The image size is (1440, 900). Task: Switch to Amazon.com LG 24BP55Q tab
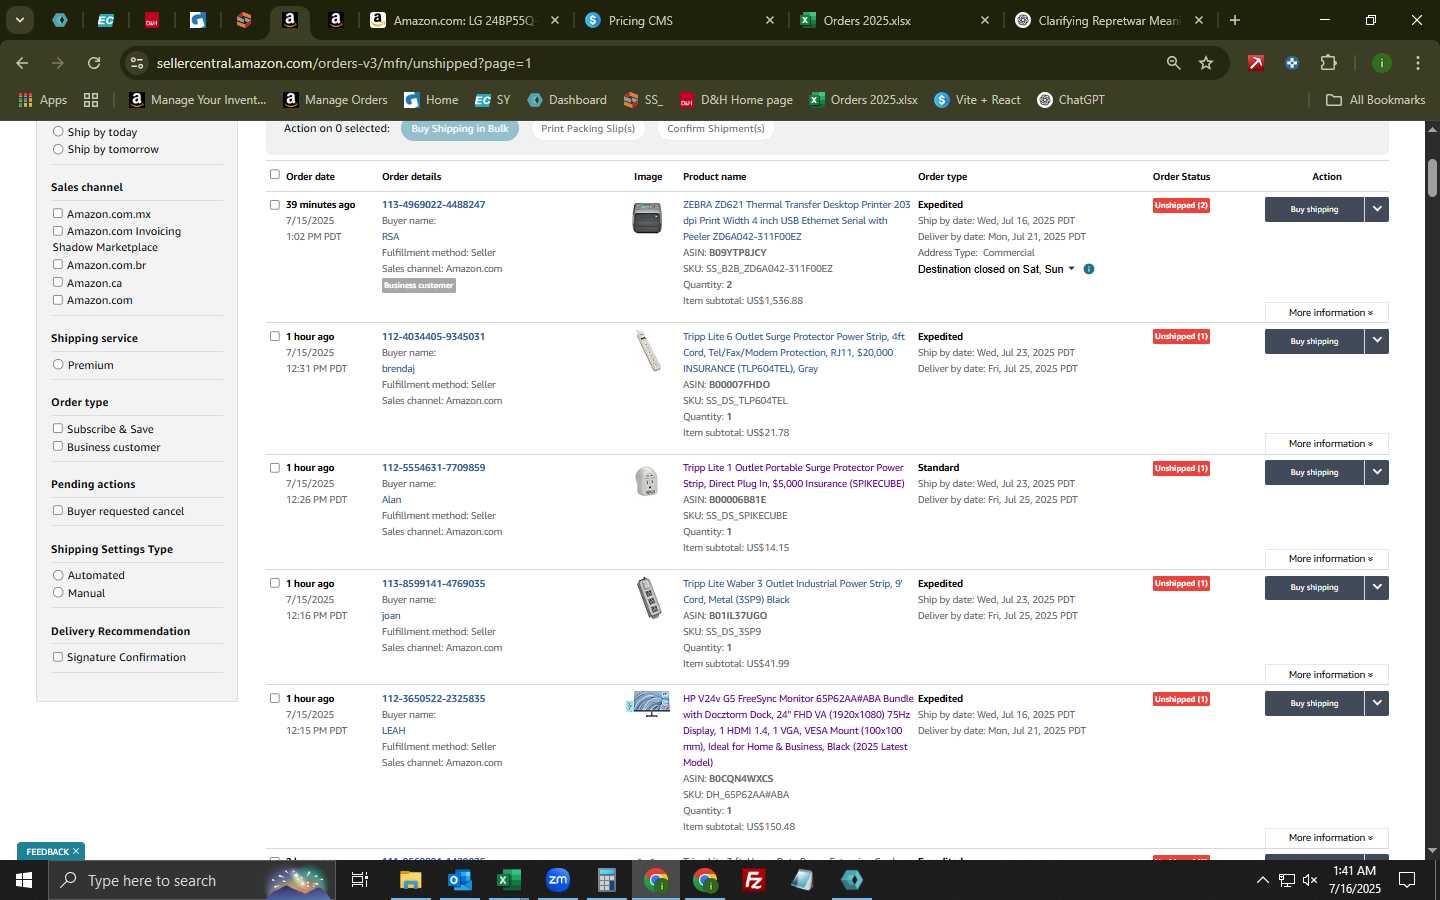[x=463, y=20]
